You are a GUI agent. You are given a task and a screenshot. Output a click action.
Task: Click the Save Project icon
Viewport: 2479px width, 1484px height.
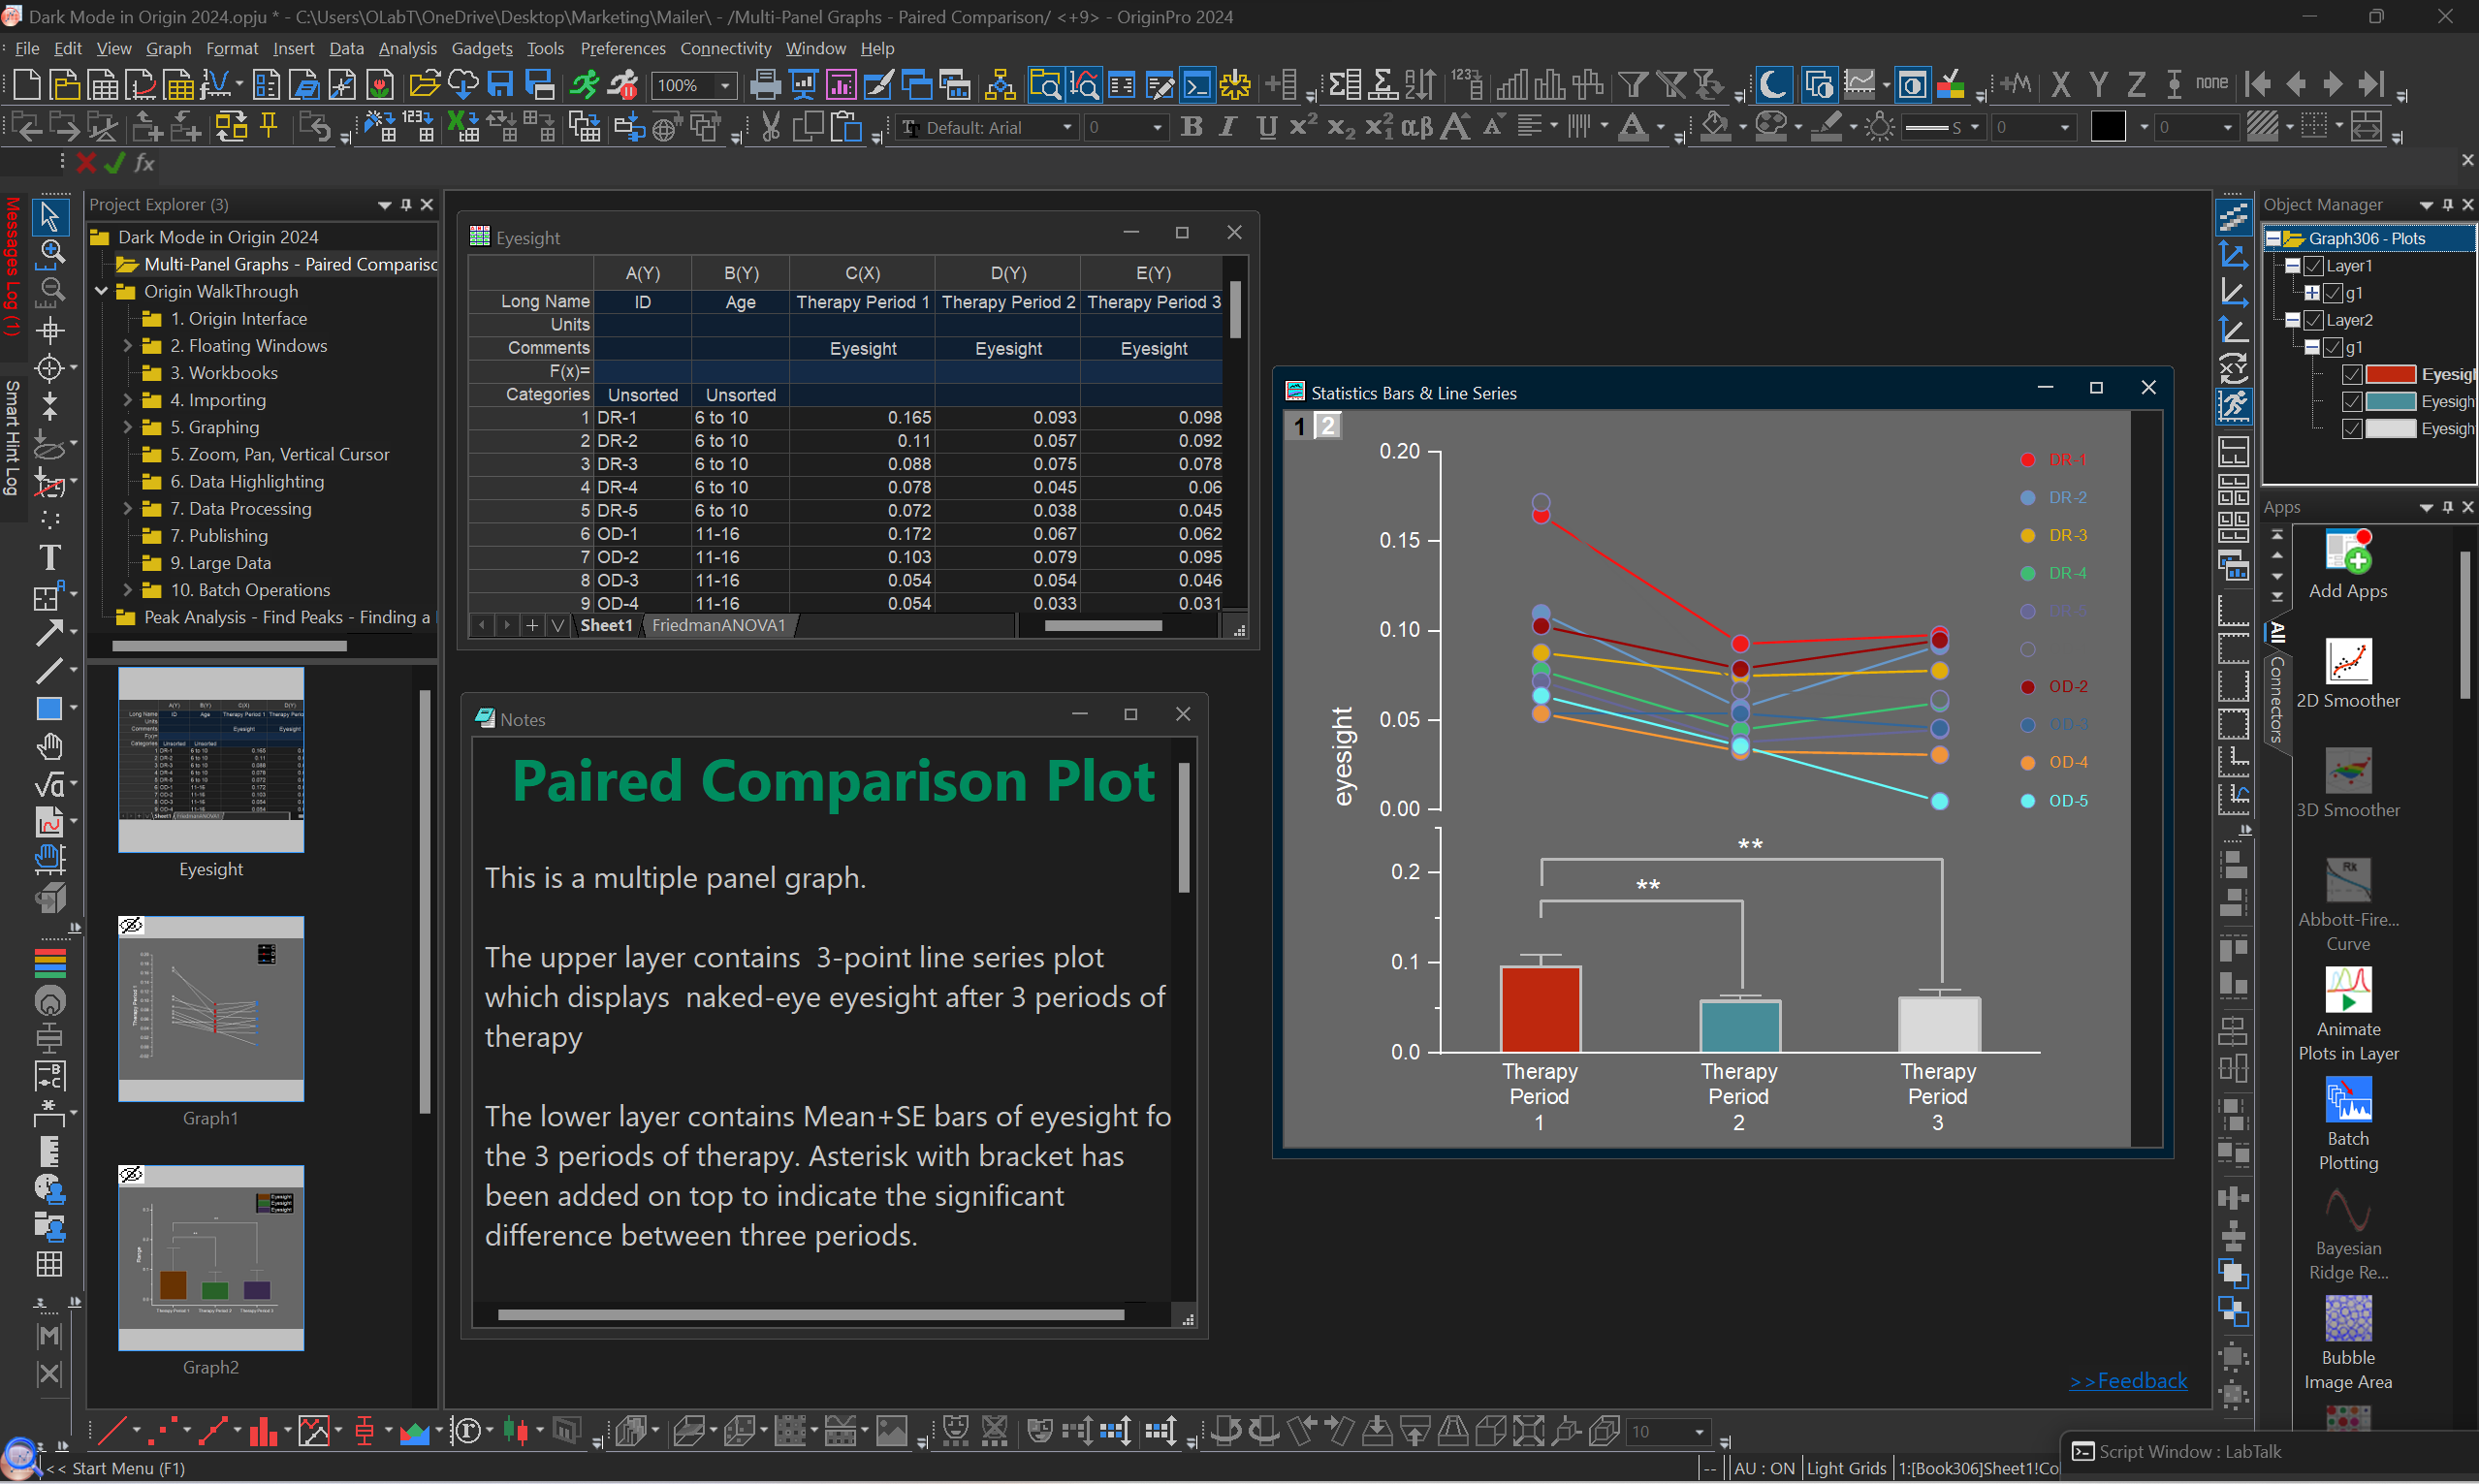[500, 85]
